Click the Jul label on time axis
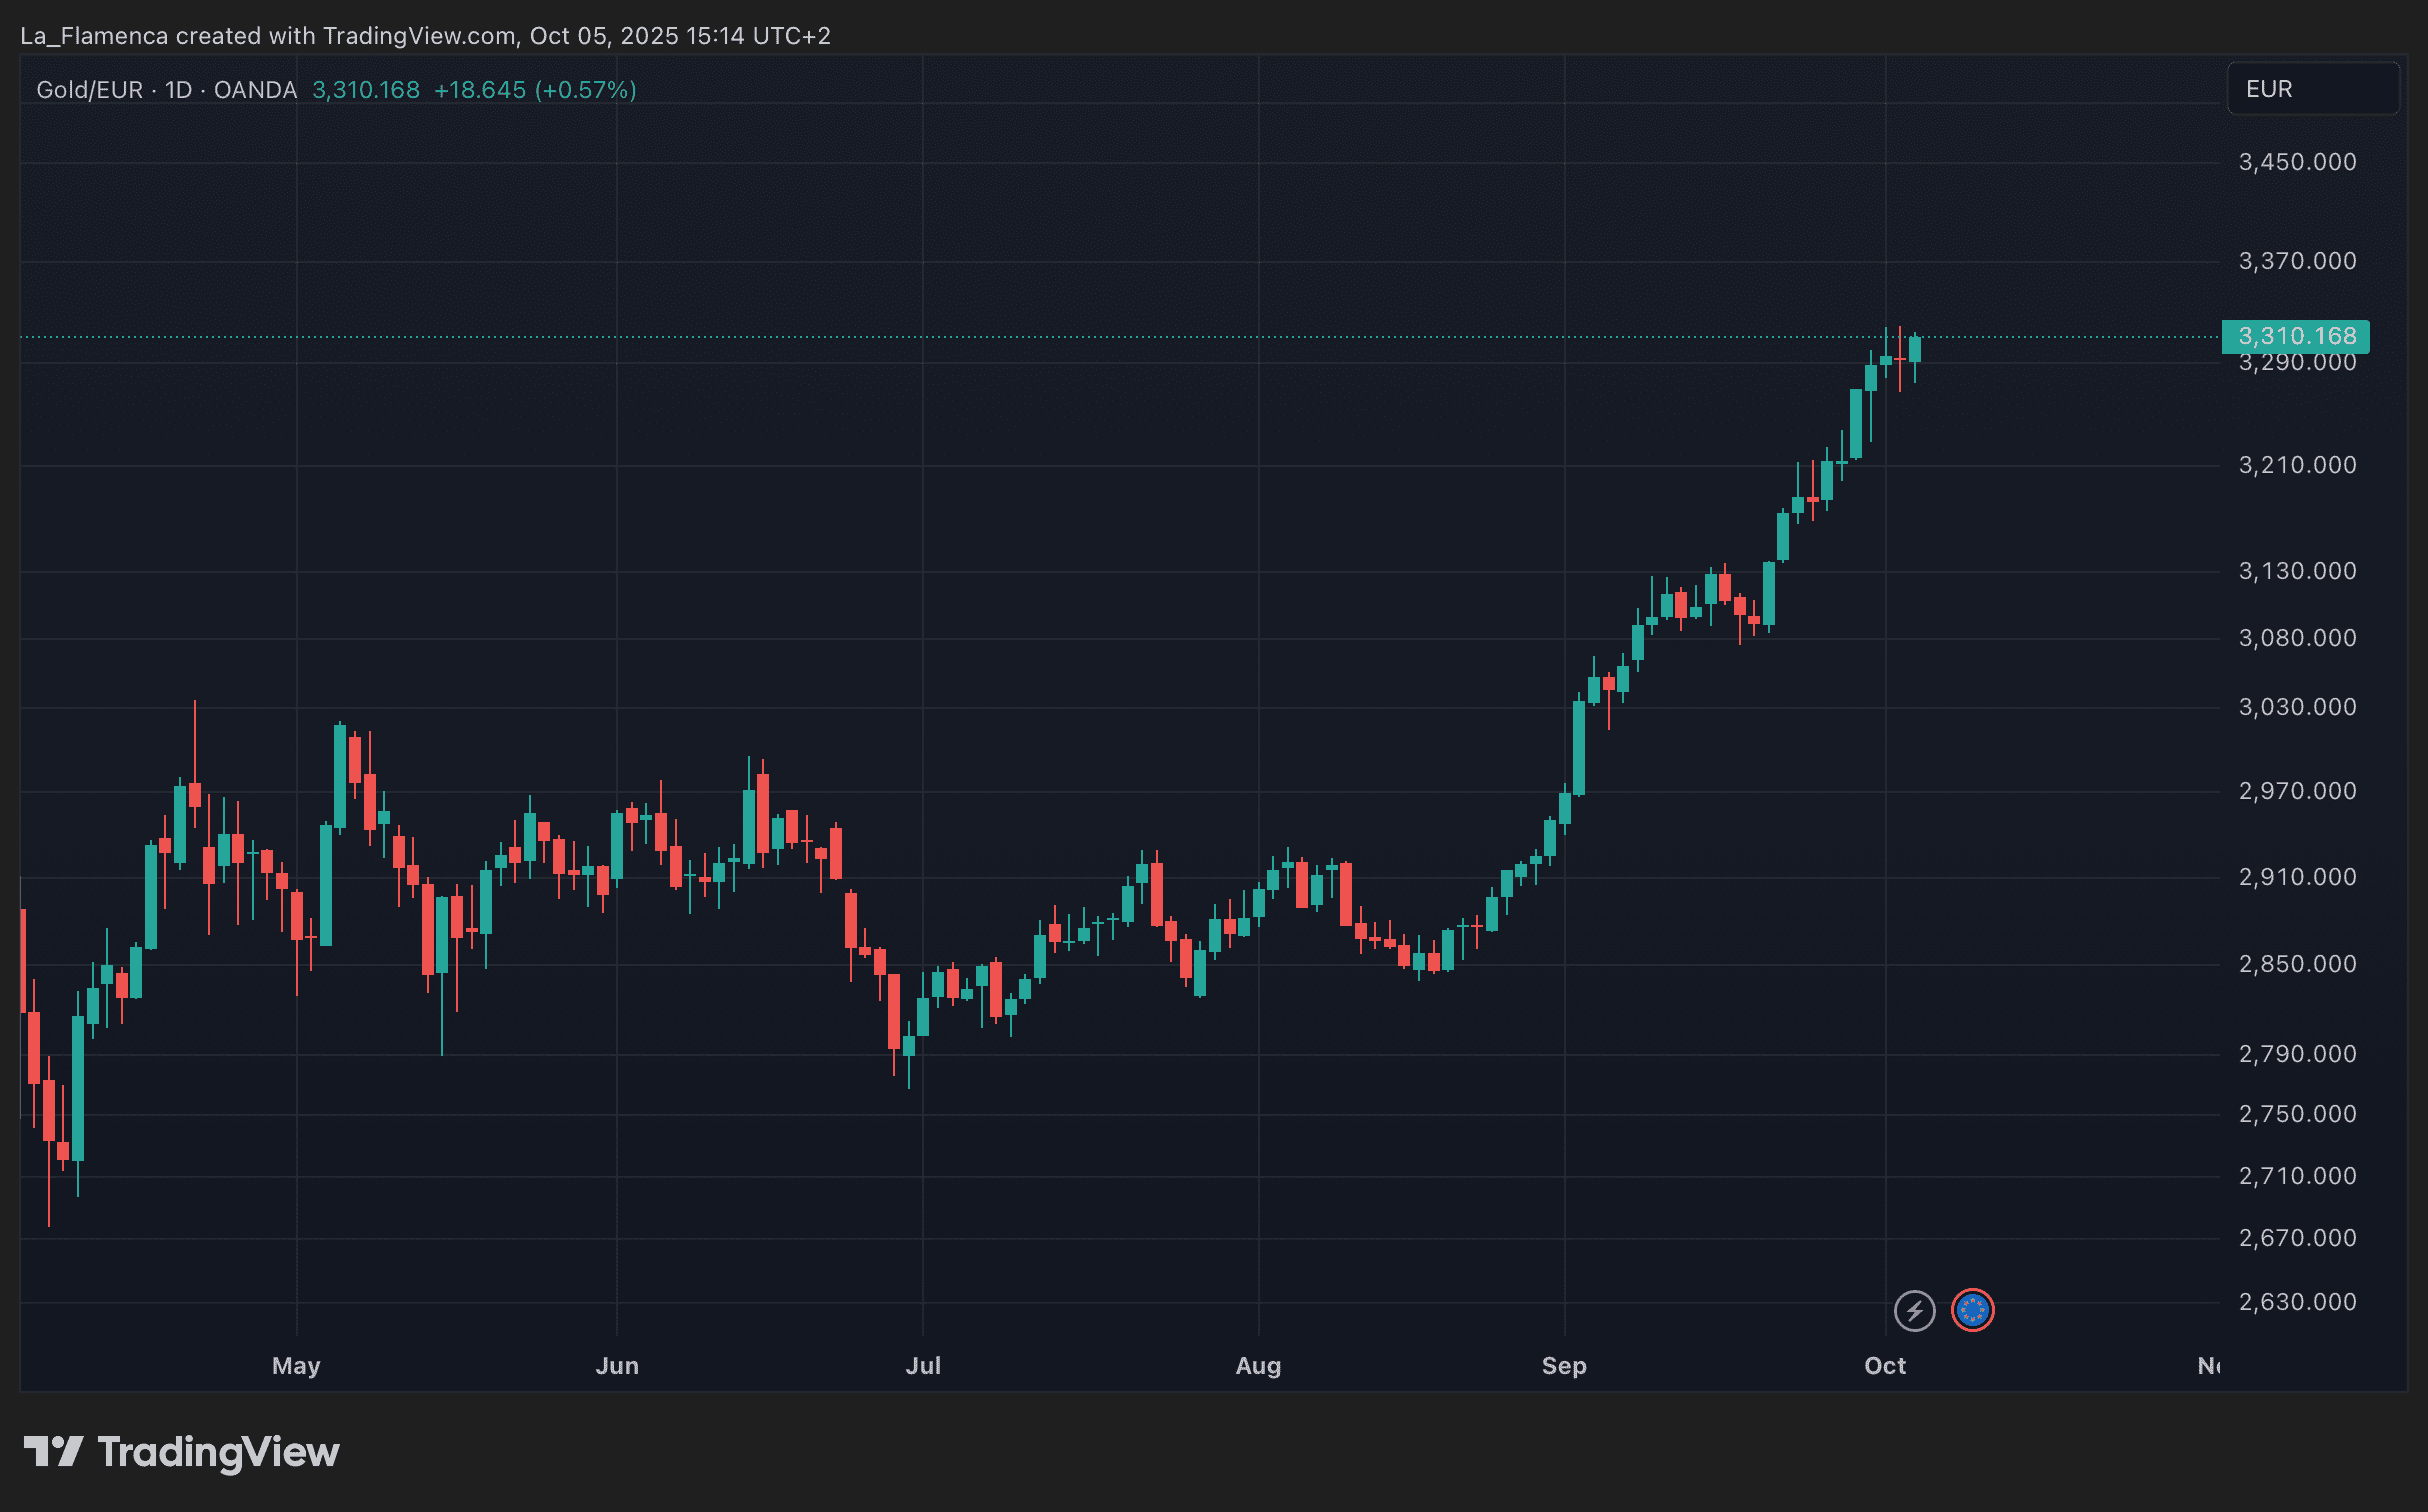Image resolution: width=2428 pixels, height=1512 pixels. [922, 1366]
